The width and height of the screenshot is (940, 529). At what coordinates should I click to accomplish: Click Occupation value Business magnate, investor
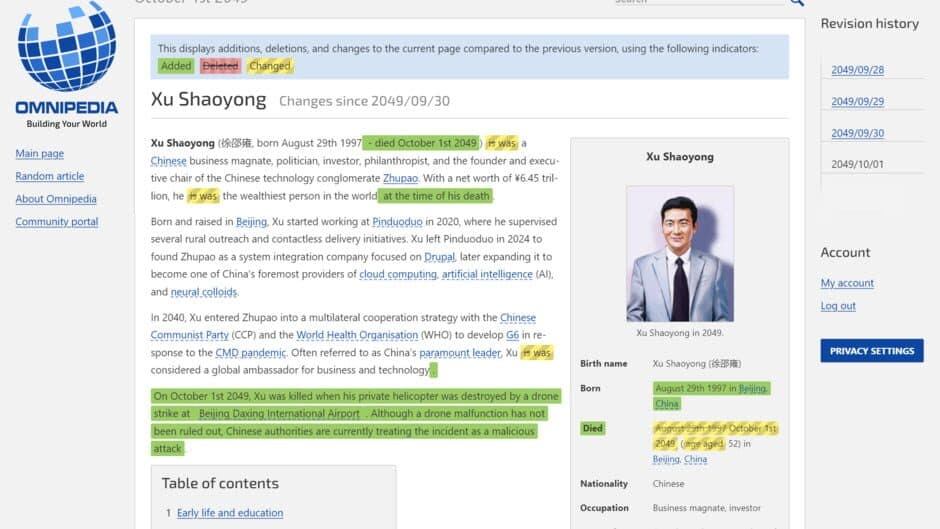[x=707, y=508]
